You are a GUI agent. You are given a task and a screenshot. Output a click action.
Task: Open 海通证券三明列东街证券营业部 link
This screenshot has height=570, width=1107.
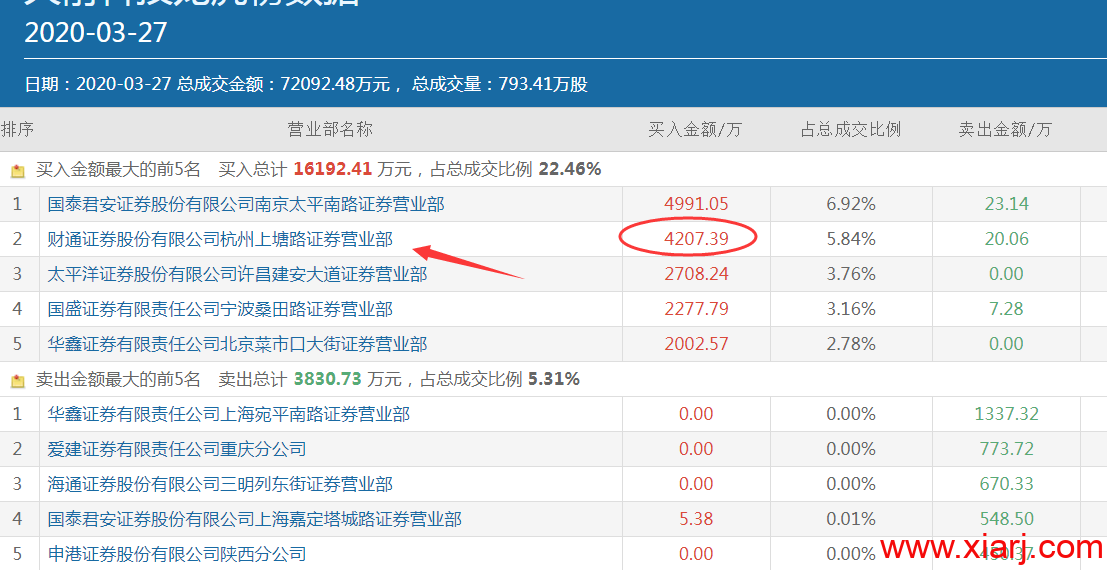pos(220,485)
